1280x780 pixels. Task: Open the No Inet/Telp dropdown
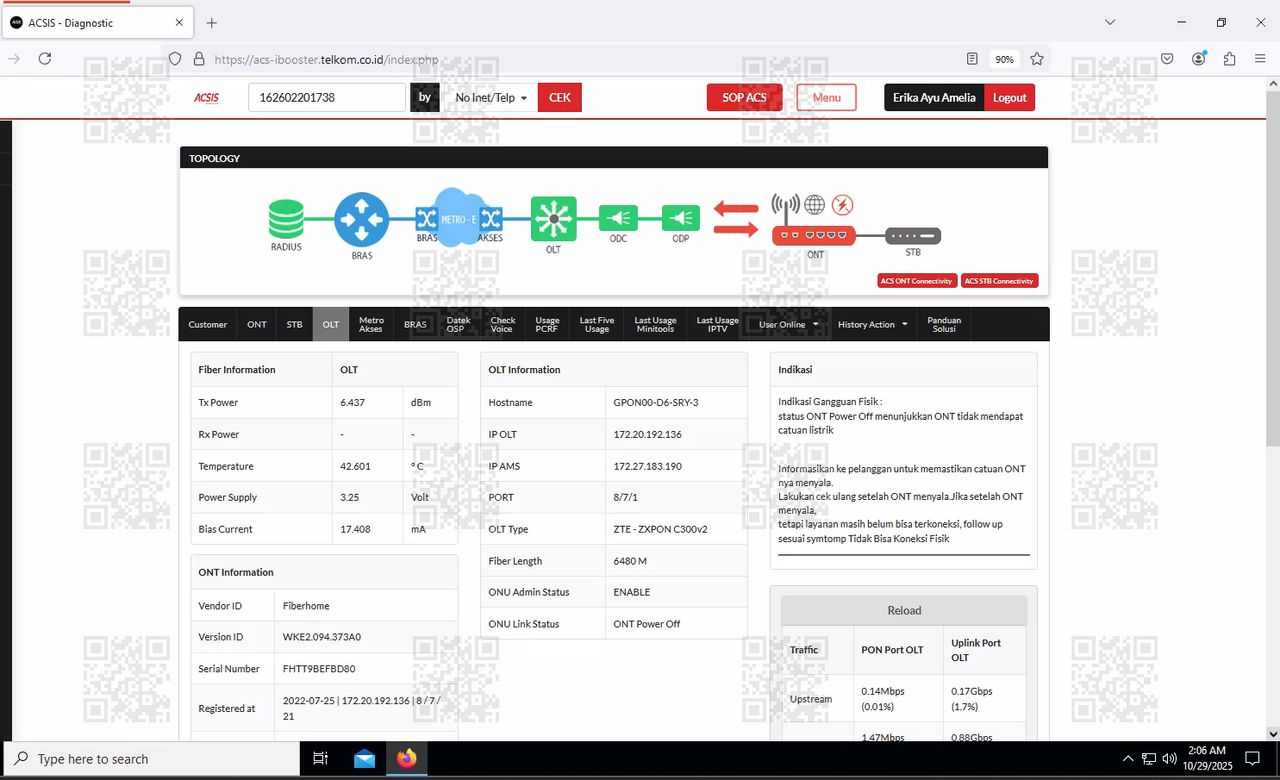pyautogui.click(x=491, y=97)
